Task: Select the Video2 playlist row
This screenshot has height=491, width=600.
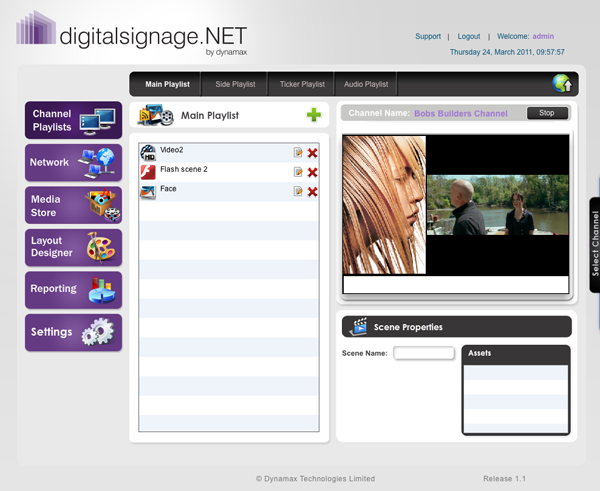Action: click(x=229, y=153)
